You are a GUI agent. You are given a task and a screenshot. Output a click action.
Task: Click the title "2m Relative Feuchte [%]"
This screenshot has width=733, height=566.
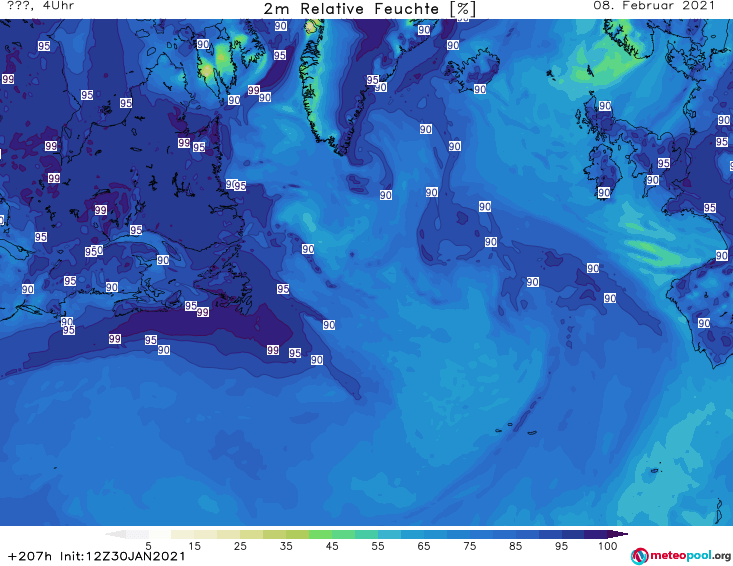tap(370, 9)
